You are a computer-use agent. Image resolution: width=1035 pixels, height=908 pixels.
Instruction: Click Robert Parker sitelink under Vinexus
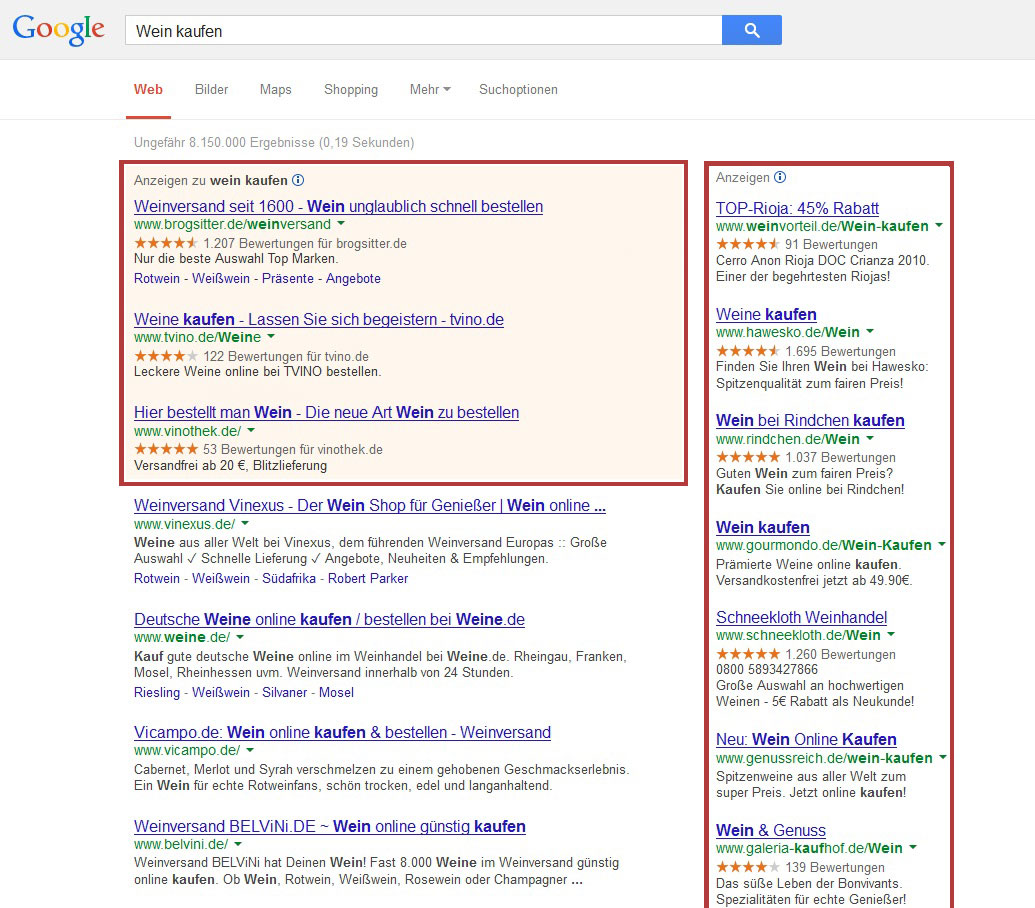[x=368, y=578]
